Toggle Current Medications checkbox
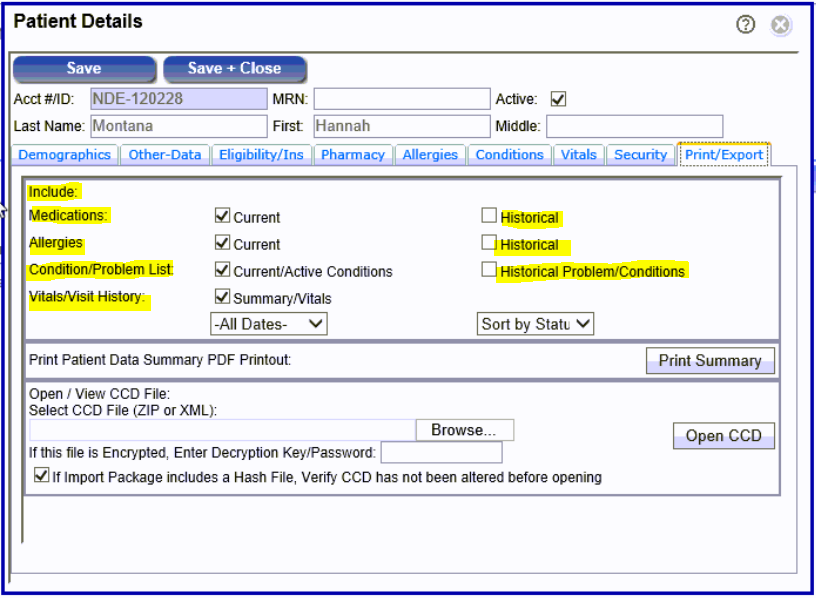Viewport: 816px width, 598px height. click(222, 216)
